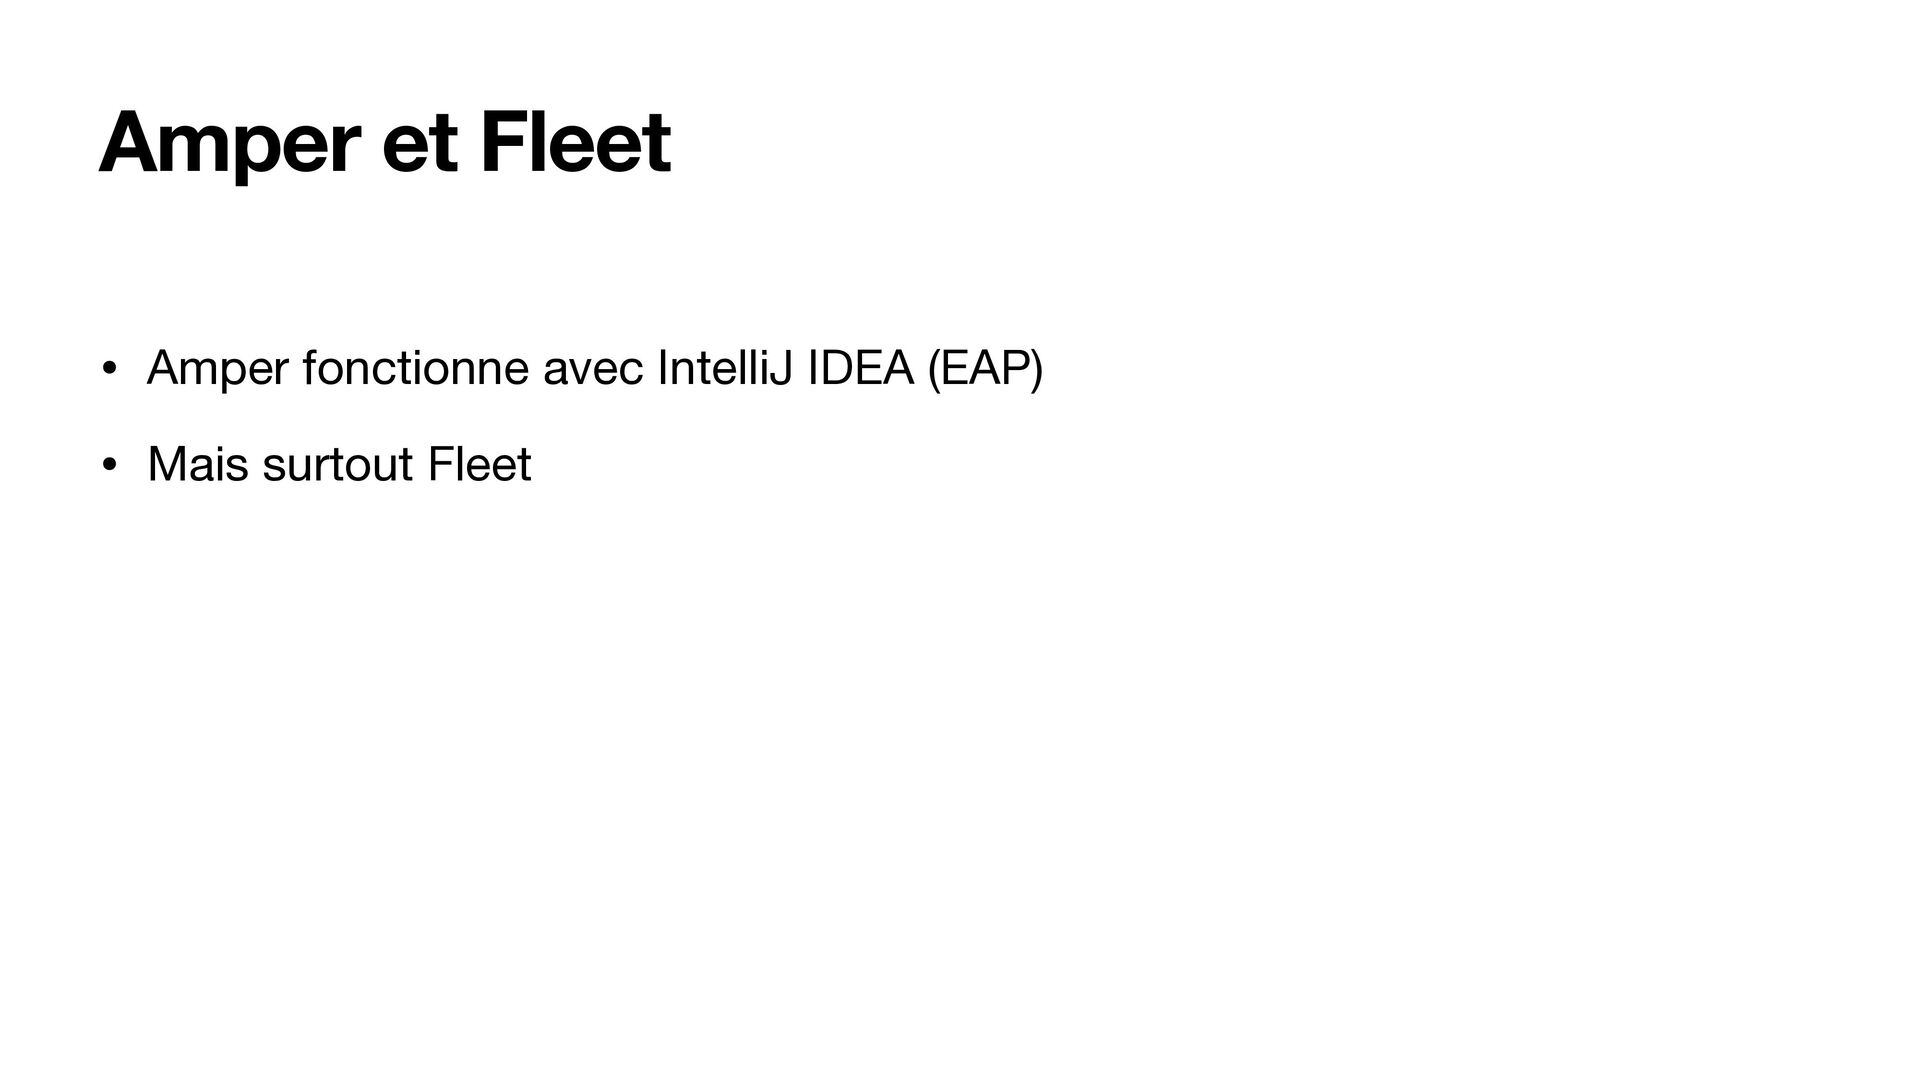Screen dimensions: 1920x1080
Task: Click the first bullet point marker
Action: [x=110, y=370]
